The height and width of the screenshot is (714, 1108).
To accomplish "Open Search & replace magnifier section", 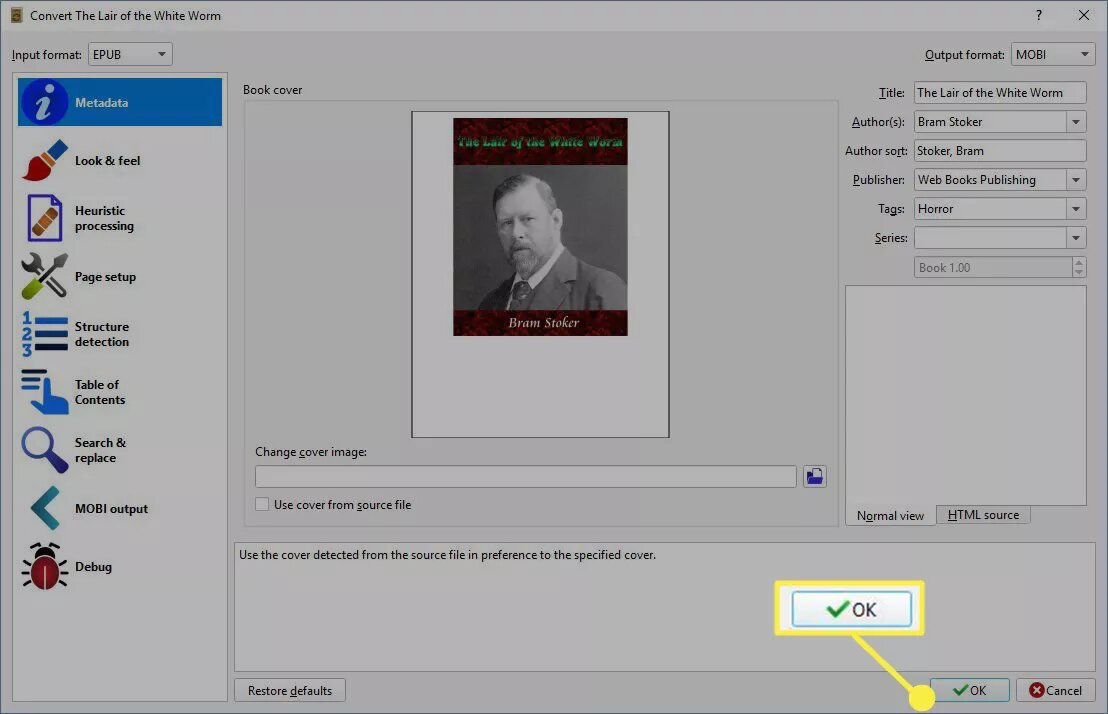I will [x=44, y=450].
